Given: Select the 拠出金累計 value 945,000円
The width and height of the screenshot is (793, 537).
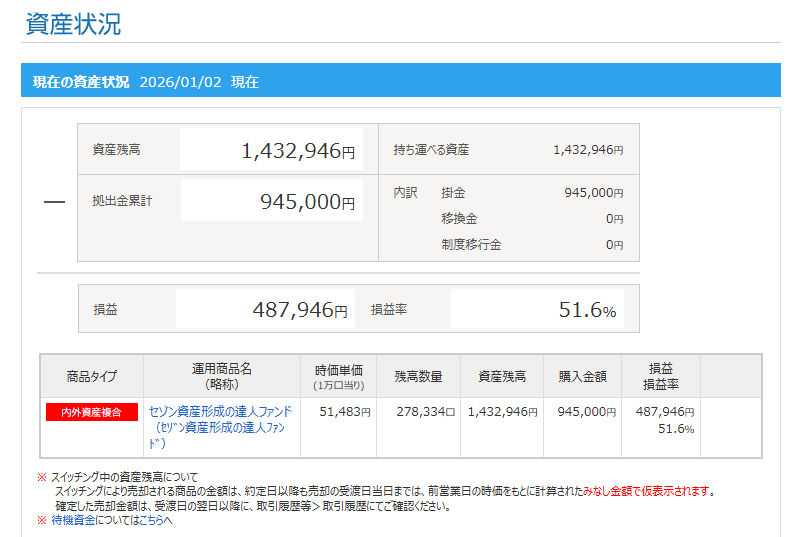Looking at the screenshot, I should 306,202.
